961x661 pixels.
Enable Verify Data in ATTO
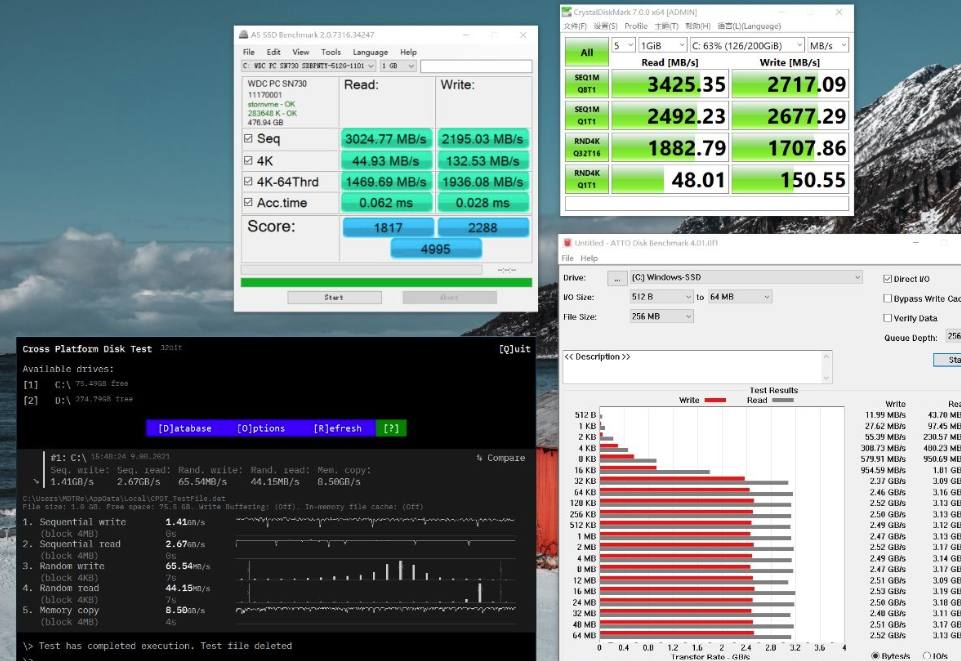[887, 318]
